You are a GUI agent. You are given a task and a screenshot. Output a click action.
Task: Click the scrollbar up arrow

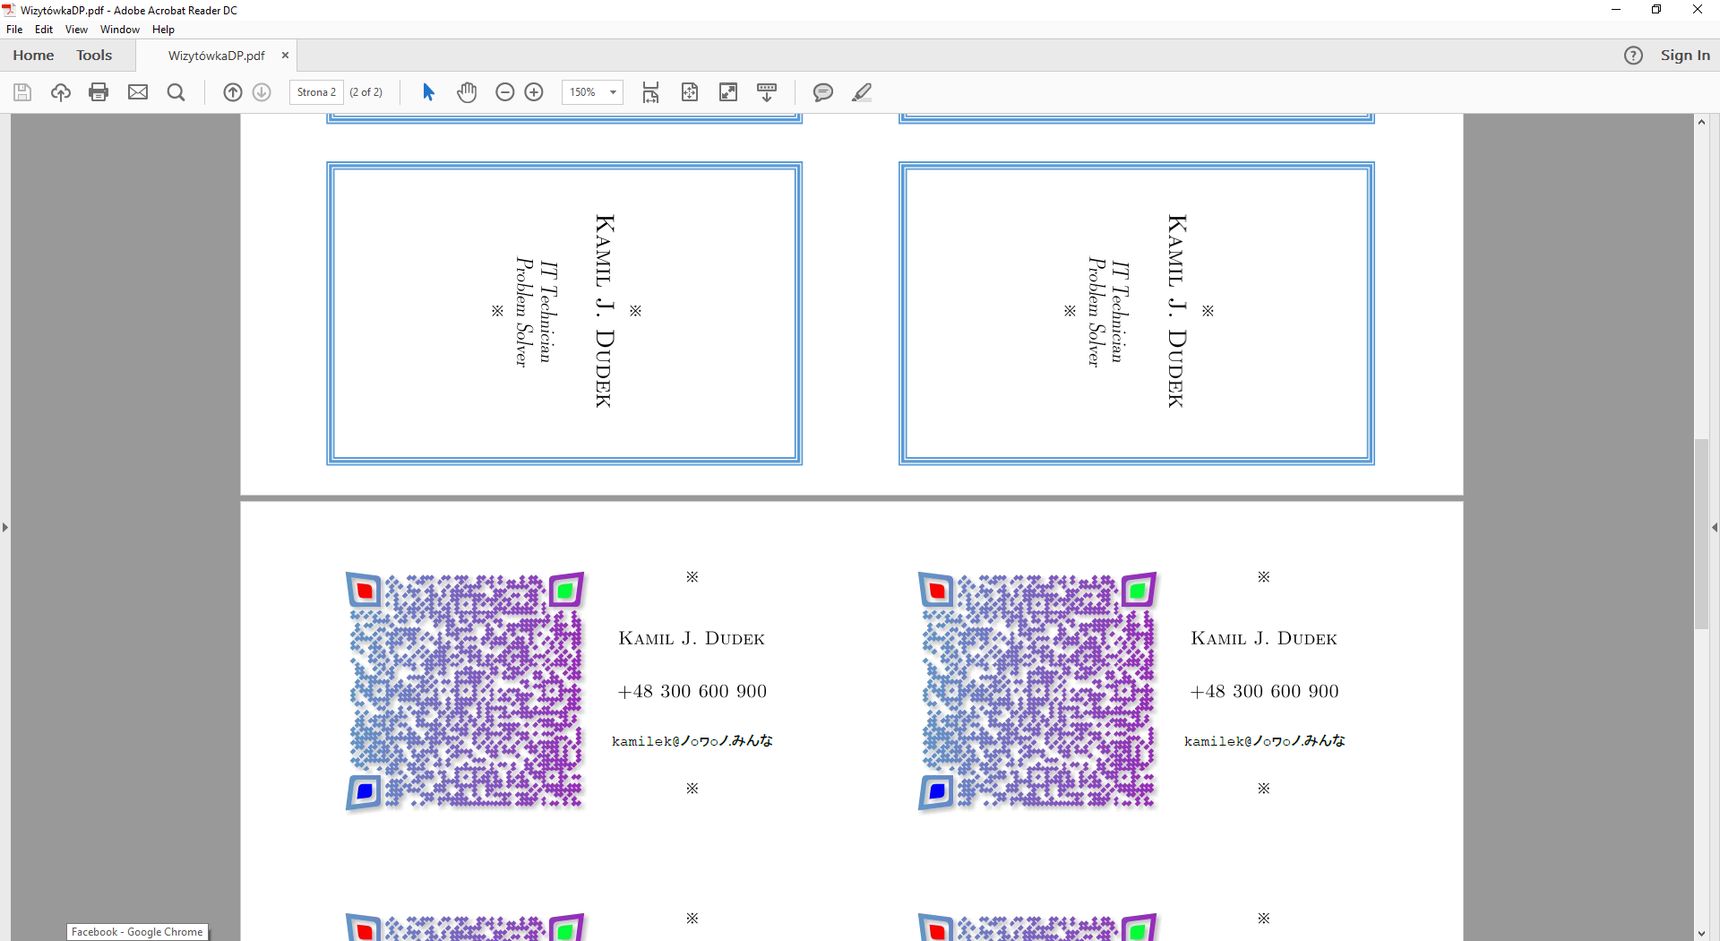click(x=1701, y=122)
